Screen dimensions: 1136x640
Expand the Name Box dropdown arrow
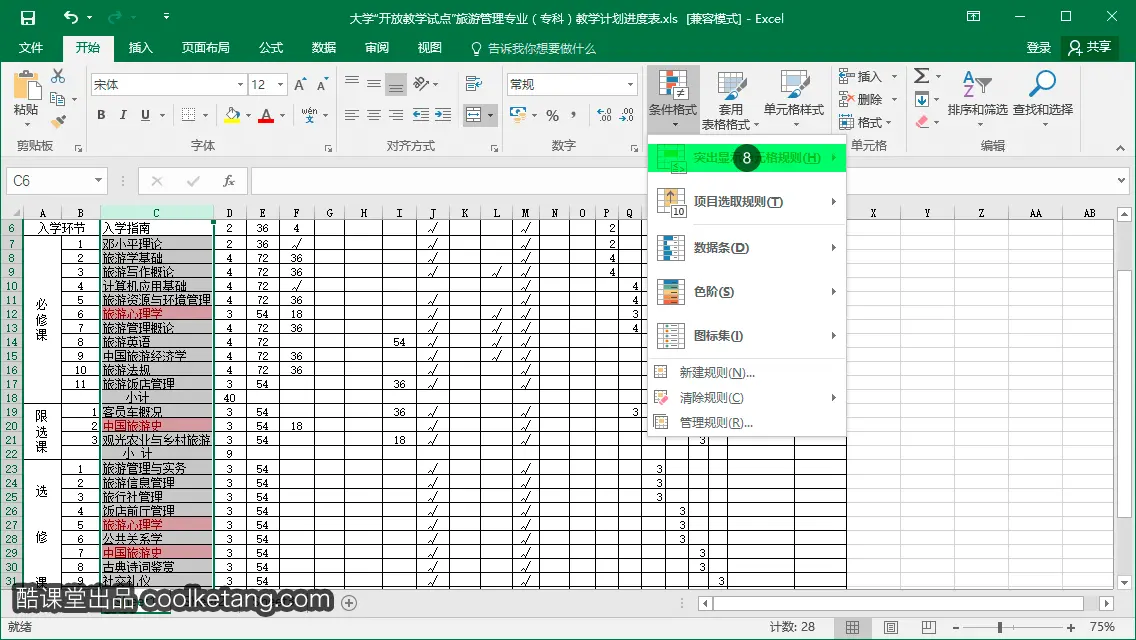98,180
